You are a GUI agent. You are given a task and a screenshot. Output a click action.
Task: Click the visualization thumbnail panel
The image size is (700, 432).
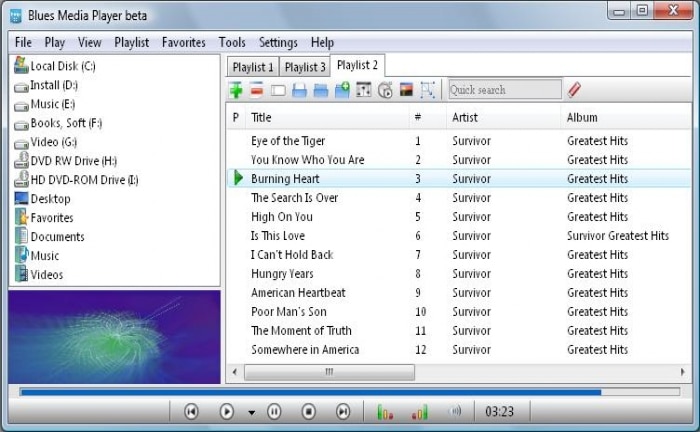pos(114,337)
